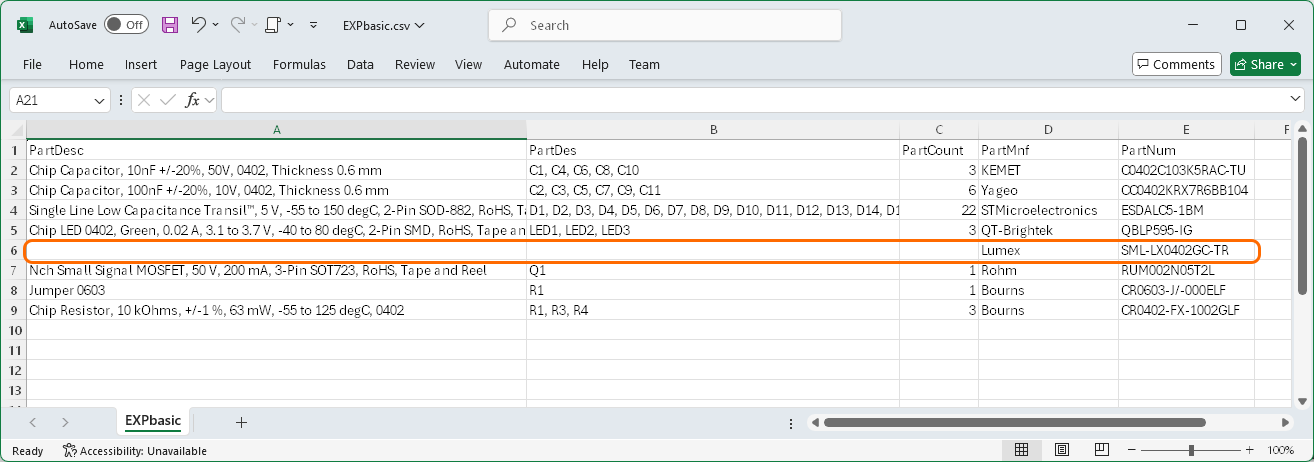Select column B header
The height and width of the screenshot is (462, 1314).
click(713, 130)
